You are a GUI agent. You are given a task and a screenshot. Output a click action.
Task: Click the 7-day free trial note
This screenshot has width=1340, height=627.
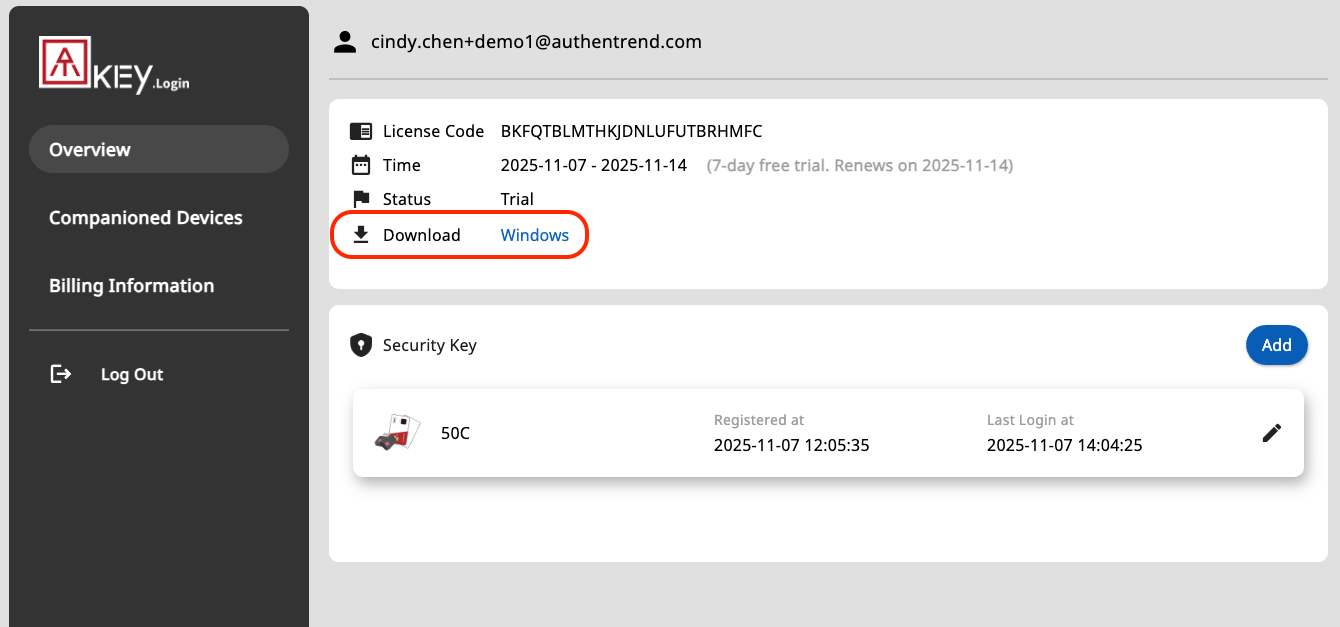point(859,165)
